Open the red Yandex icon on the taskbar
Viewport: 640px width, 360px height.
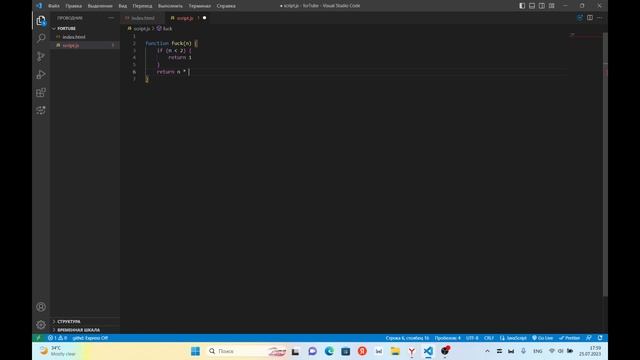(x=362, y=351)
